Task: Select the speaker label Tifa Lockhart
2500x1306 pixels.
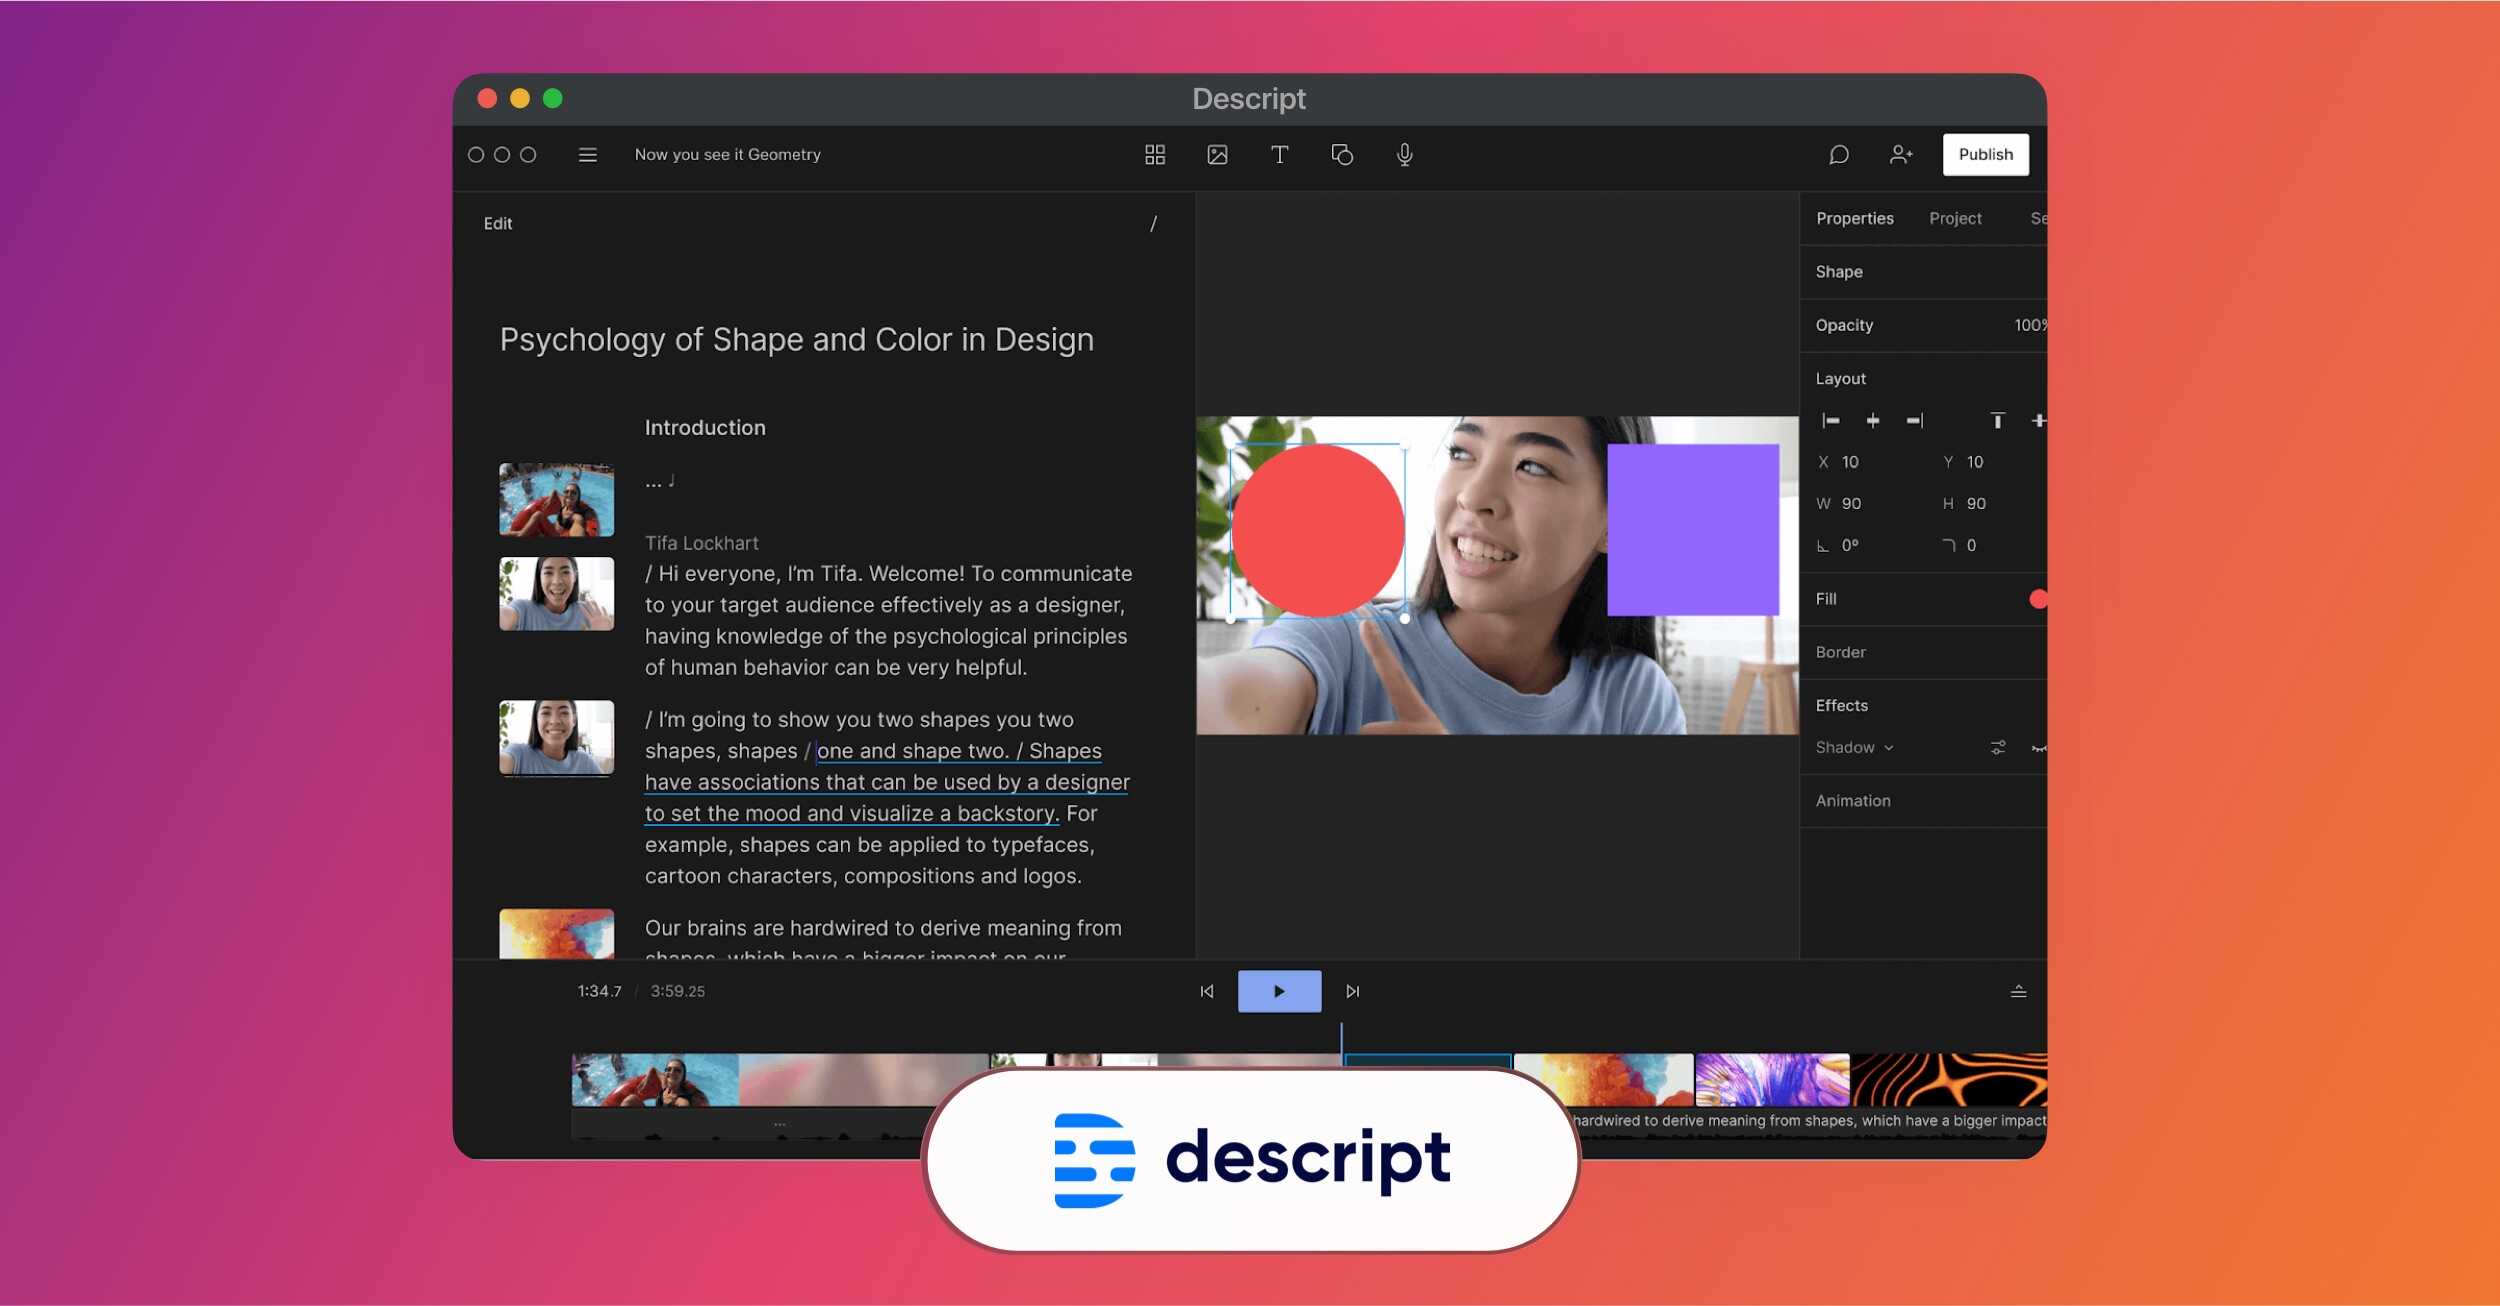Action: pos(701,543)
